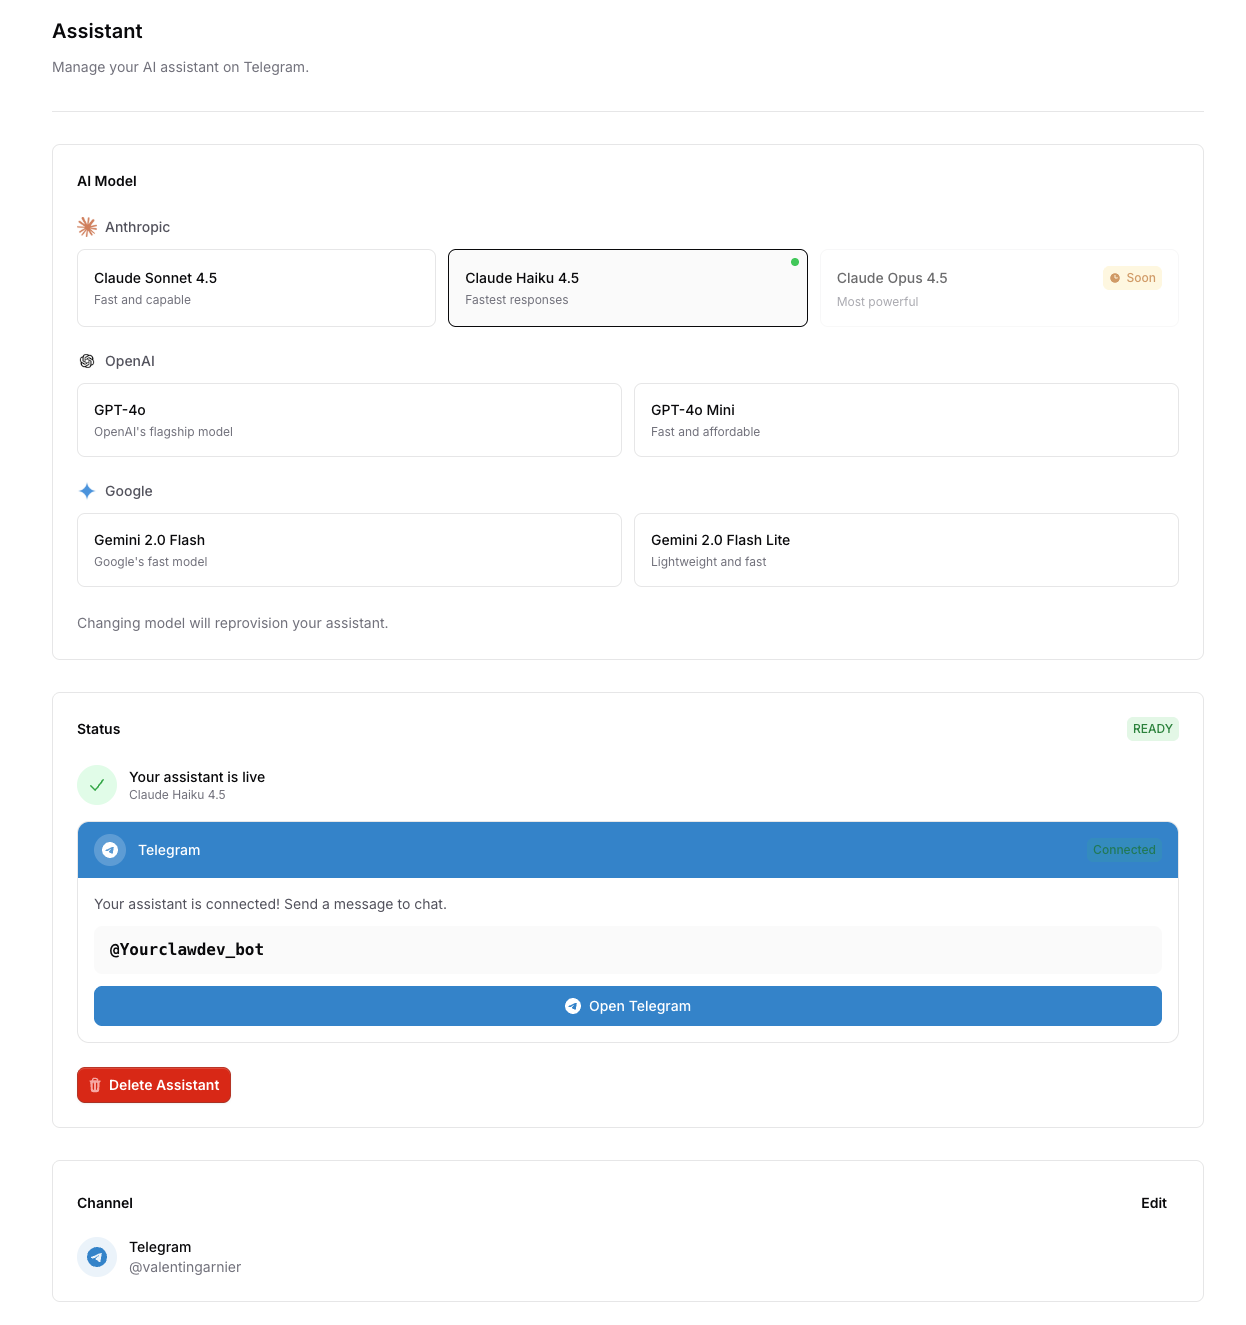Click the 'Telegram' name in the Channel section
The height and width of the screenshot is (1325, 1246).
[160, 1247]
